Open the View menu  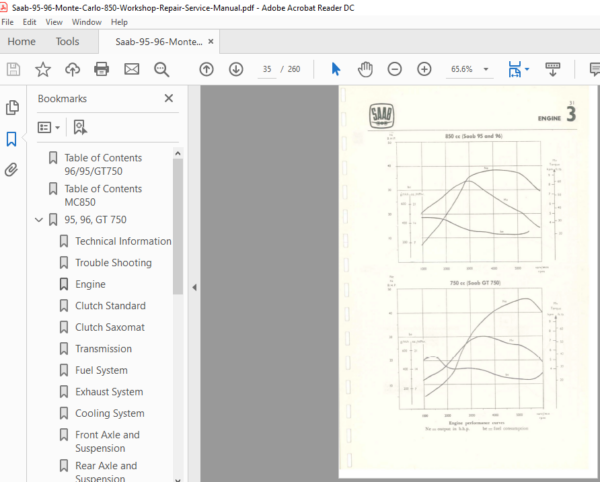54,22
